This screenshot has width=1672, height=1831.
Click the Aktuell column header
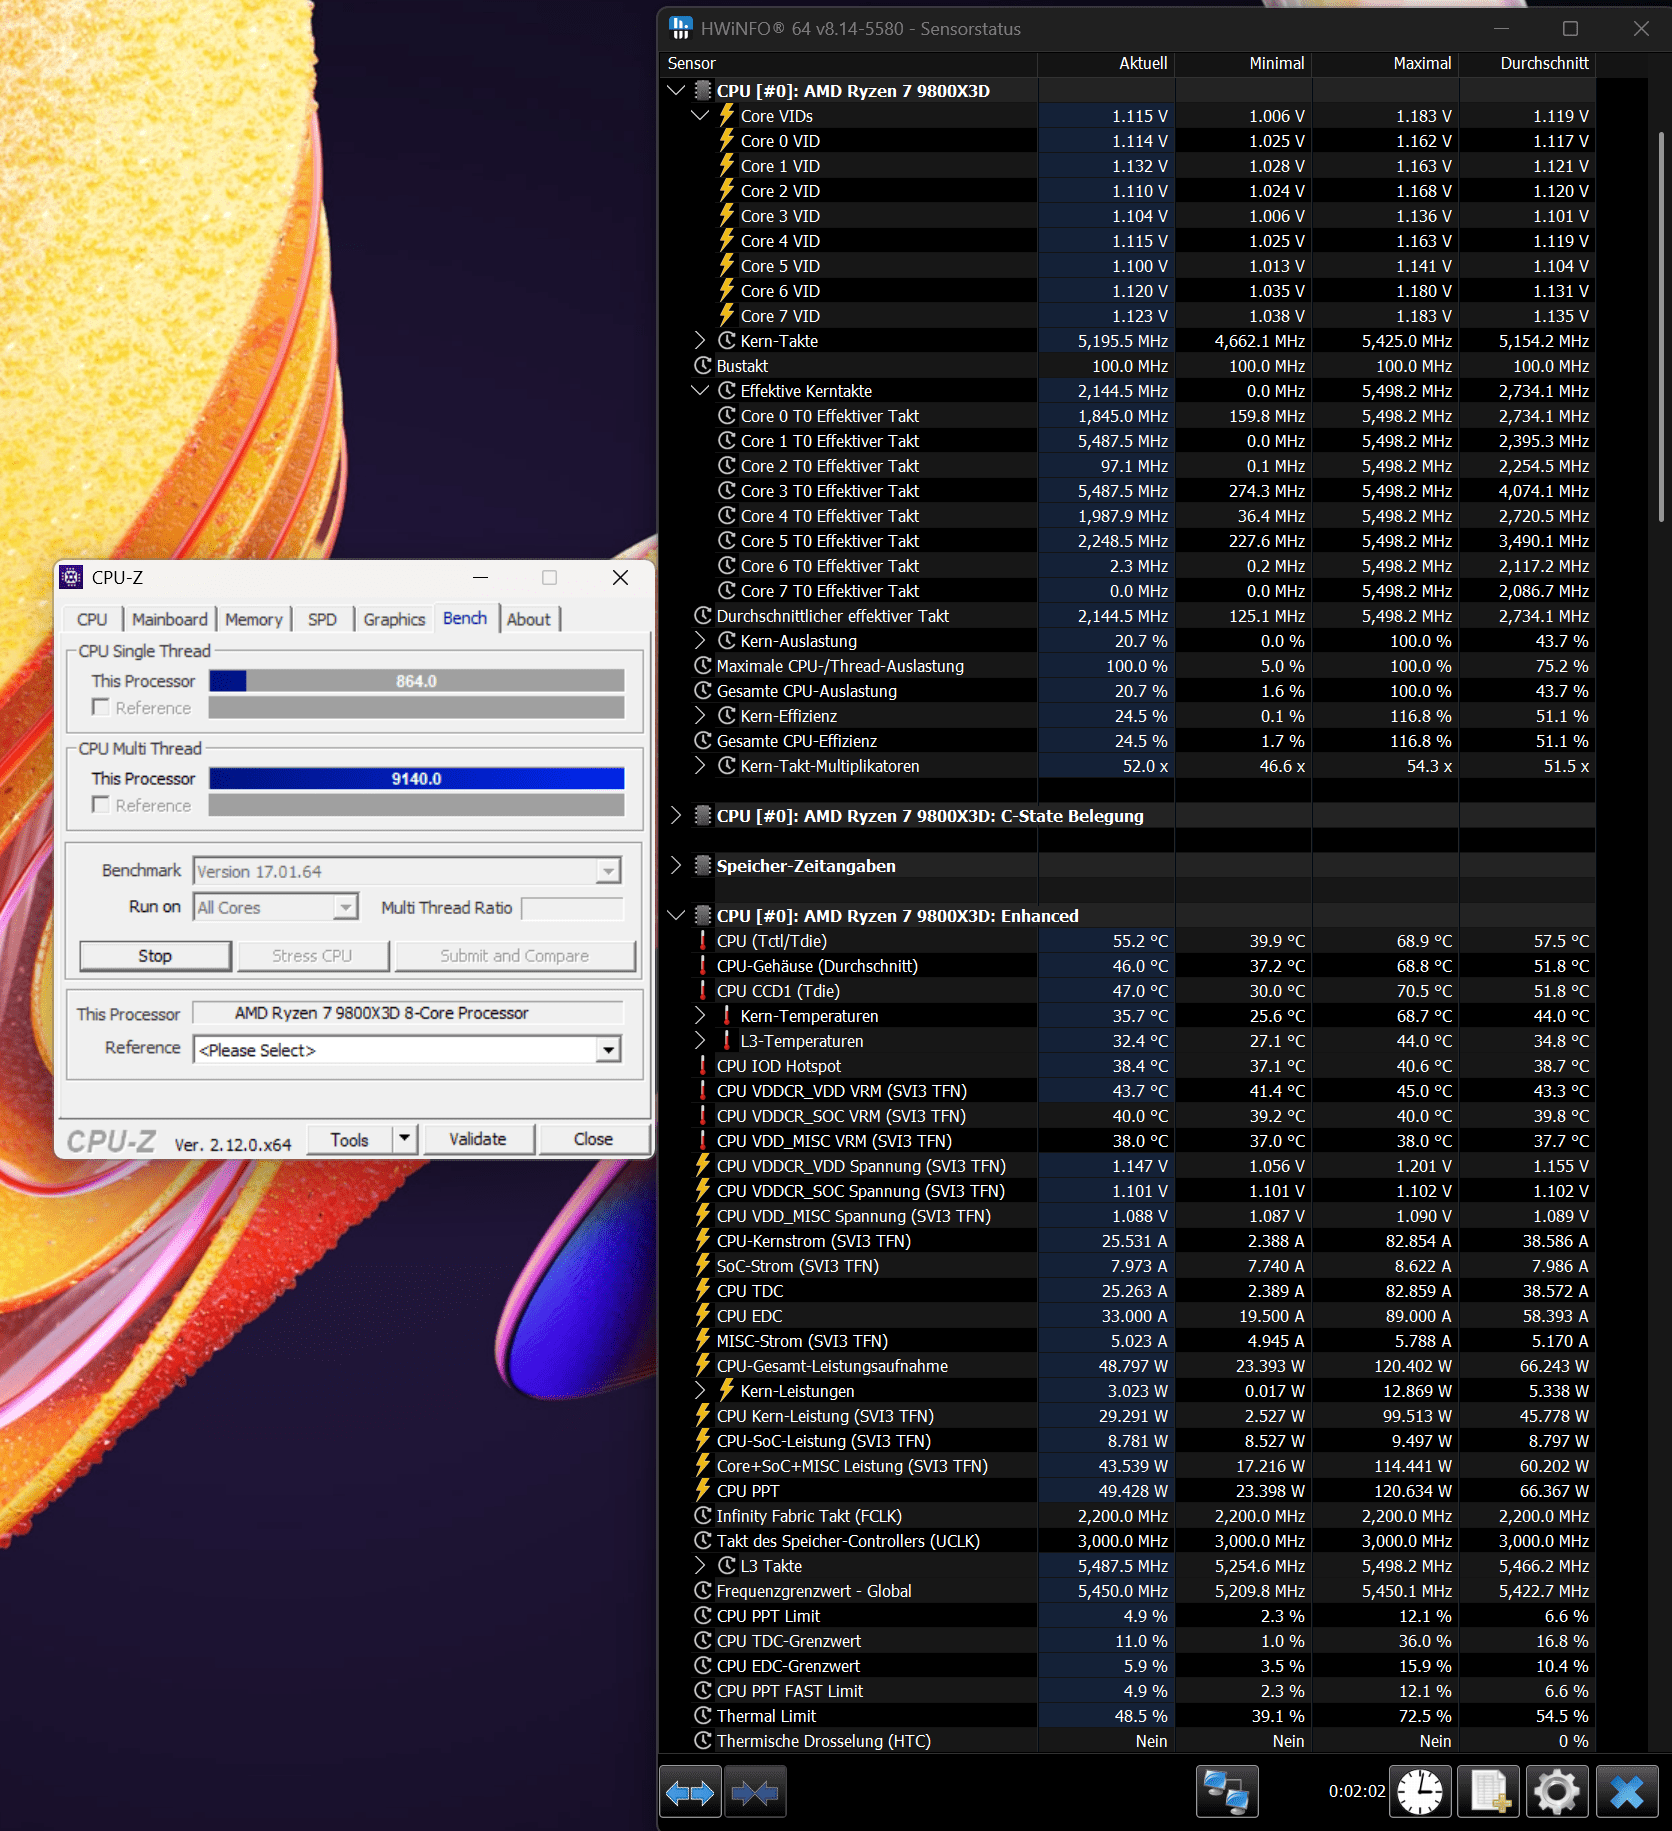1105,63
